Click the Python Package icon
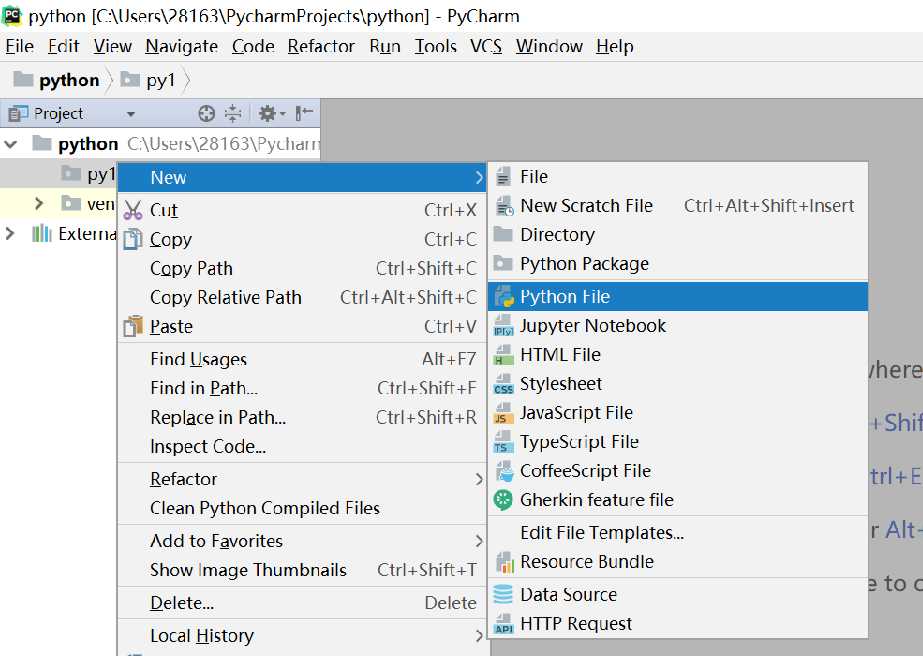Image resolution: width=923 pixels, height=656 pixels. pyautogui.click(x=503, y=263)
